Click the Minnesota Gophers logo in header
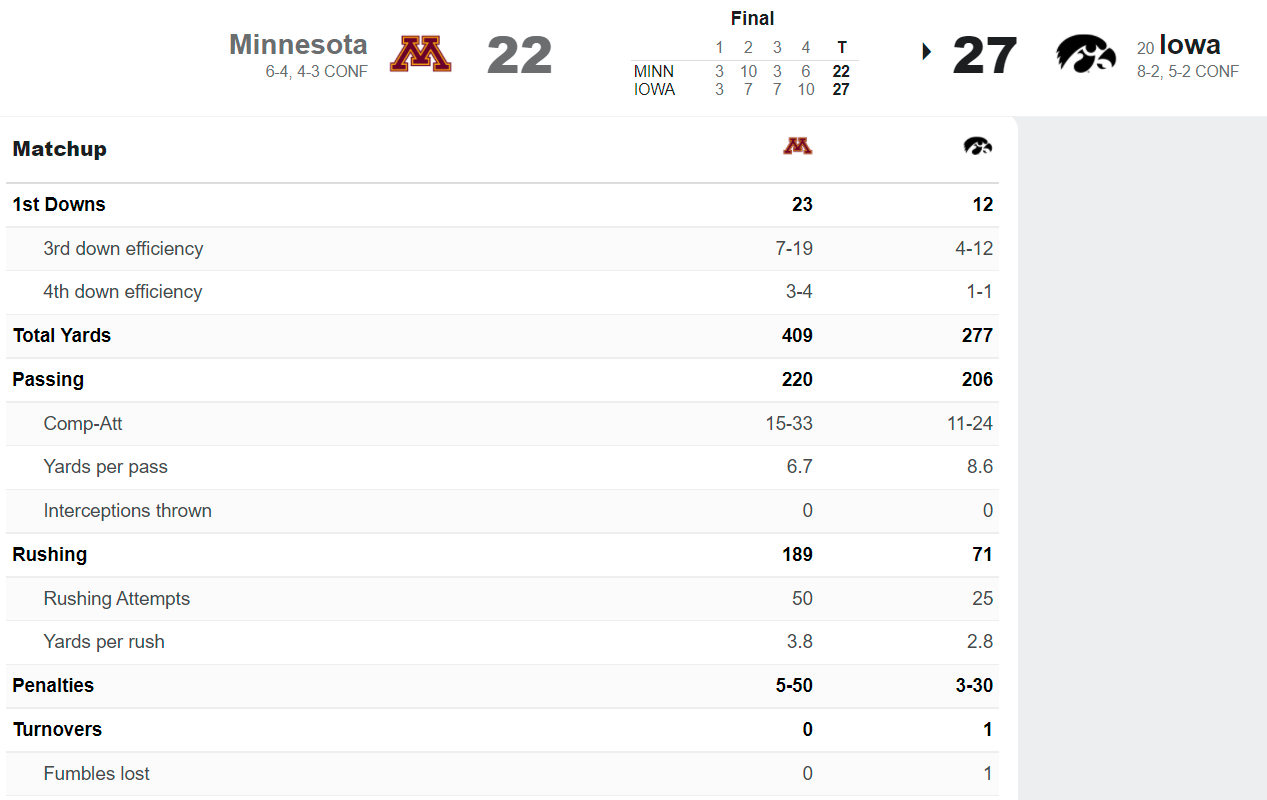Viewport: 1267px width, 800px height. (x=420, y=54)
